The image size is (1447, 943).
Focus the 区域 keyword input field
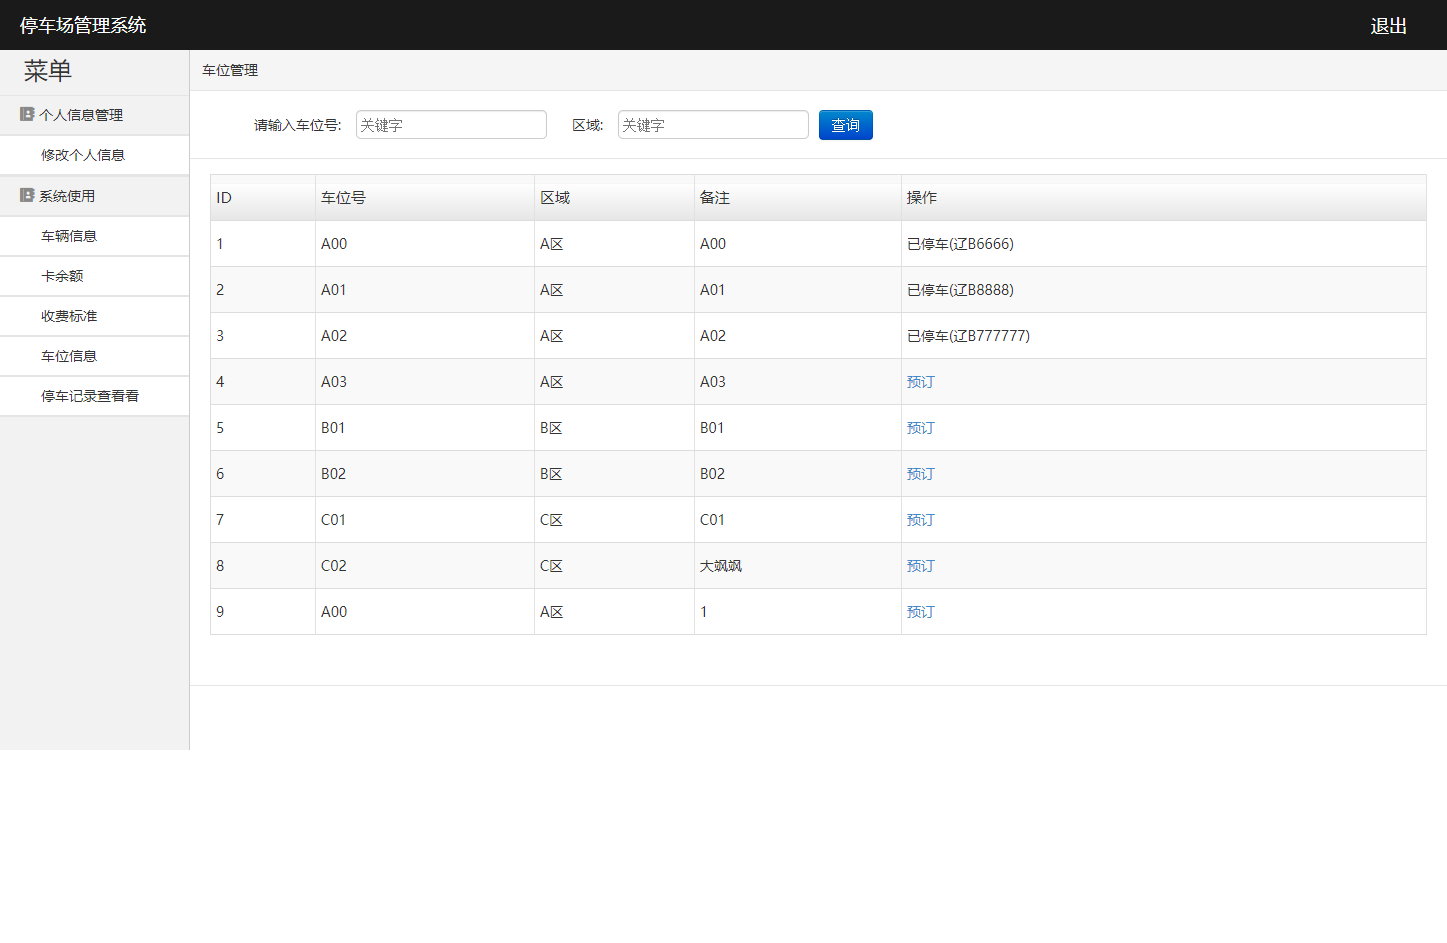713,125
